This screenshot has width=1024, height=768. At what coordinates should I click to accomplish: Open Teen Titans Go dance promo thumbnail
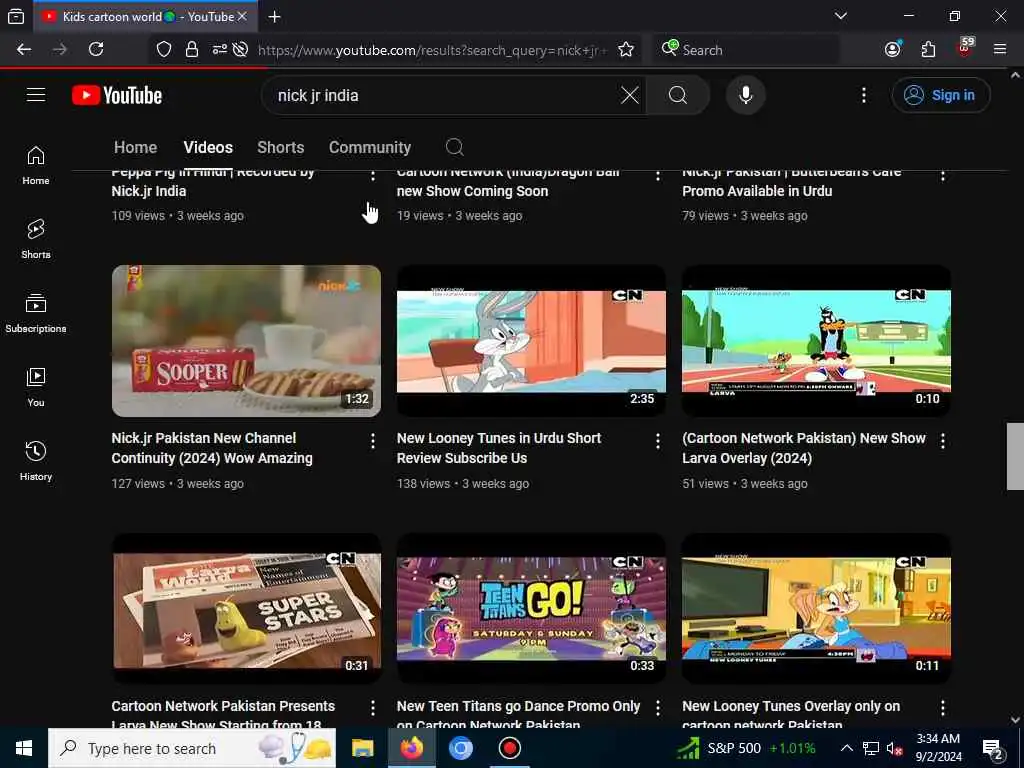pyautogui.click(x=531, y=609)
